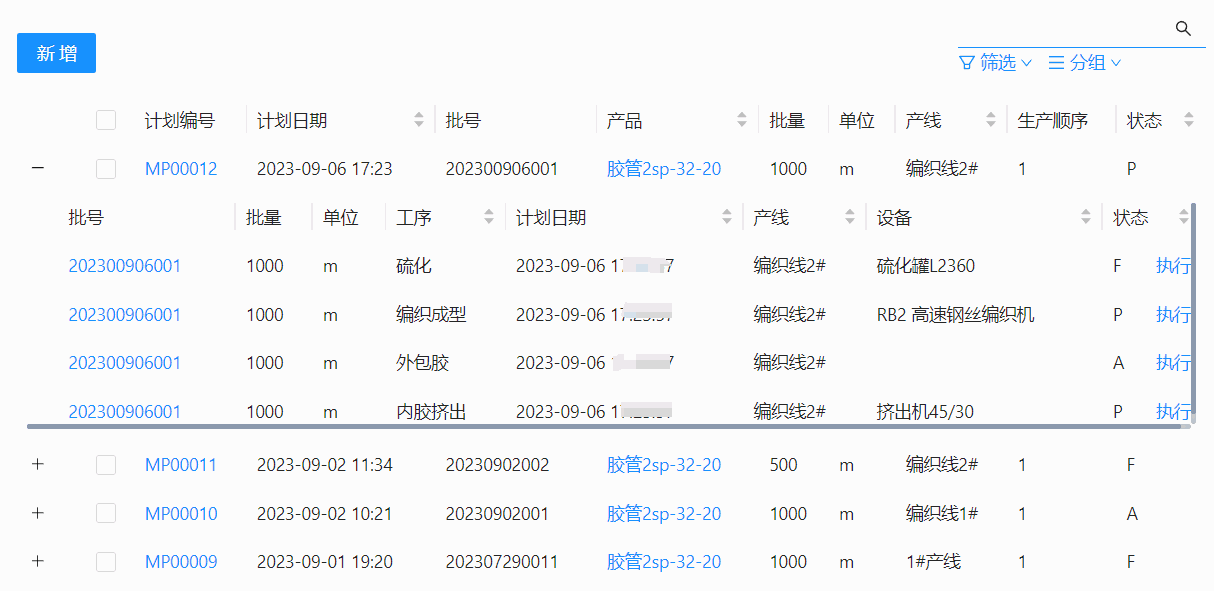Expand the MP00010 row

click(38, 513)
